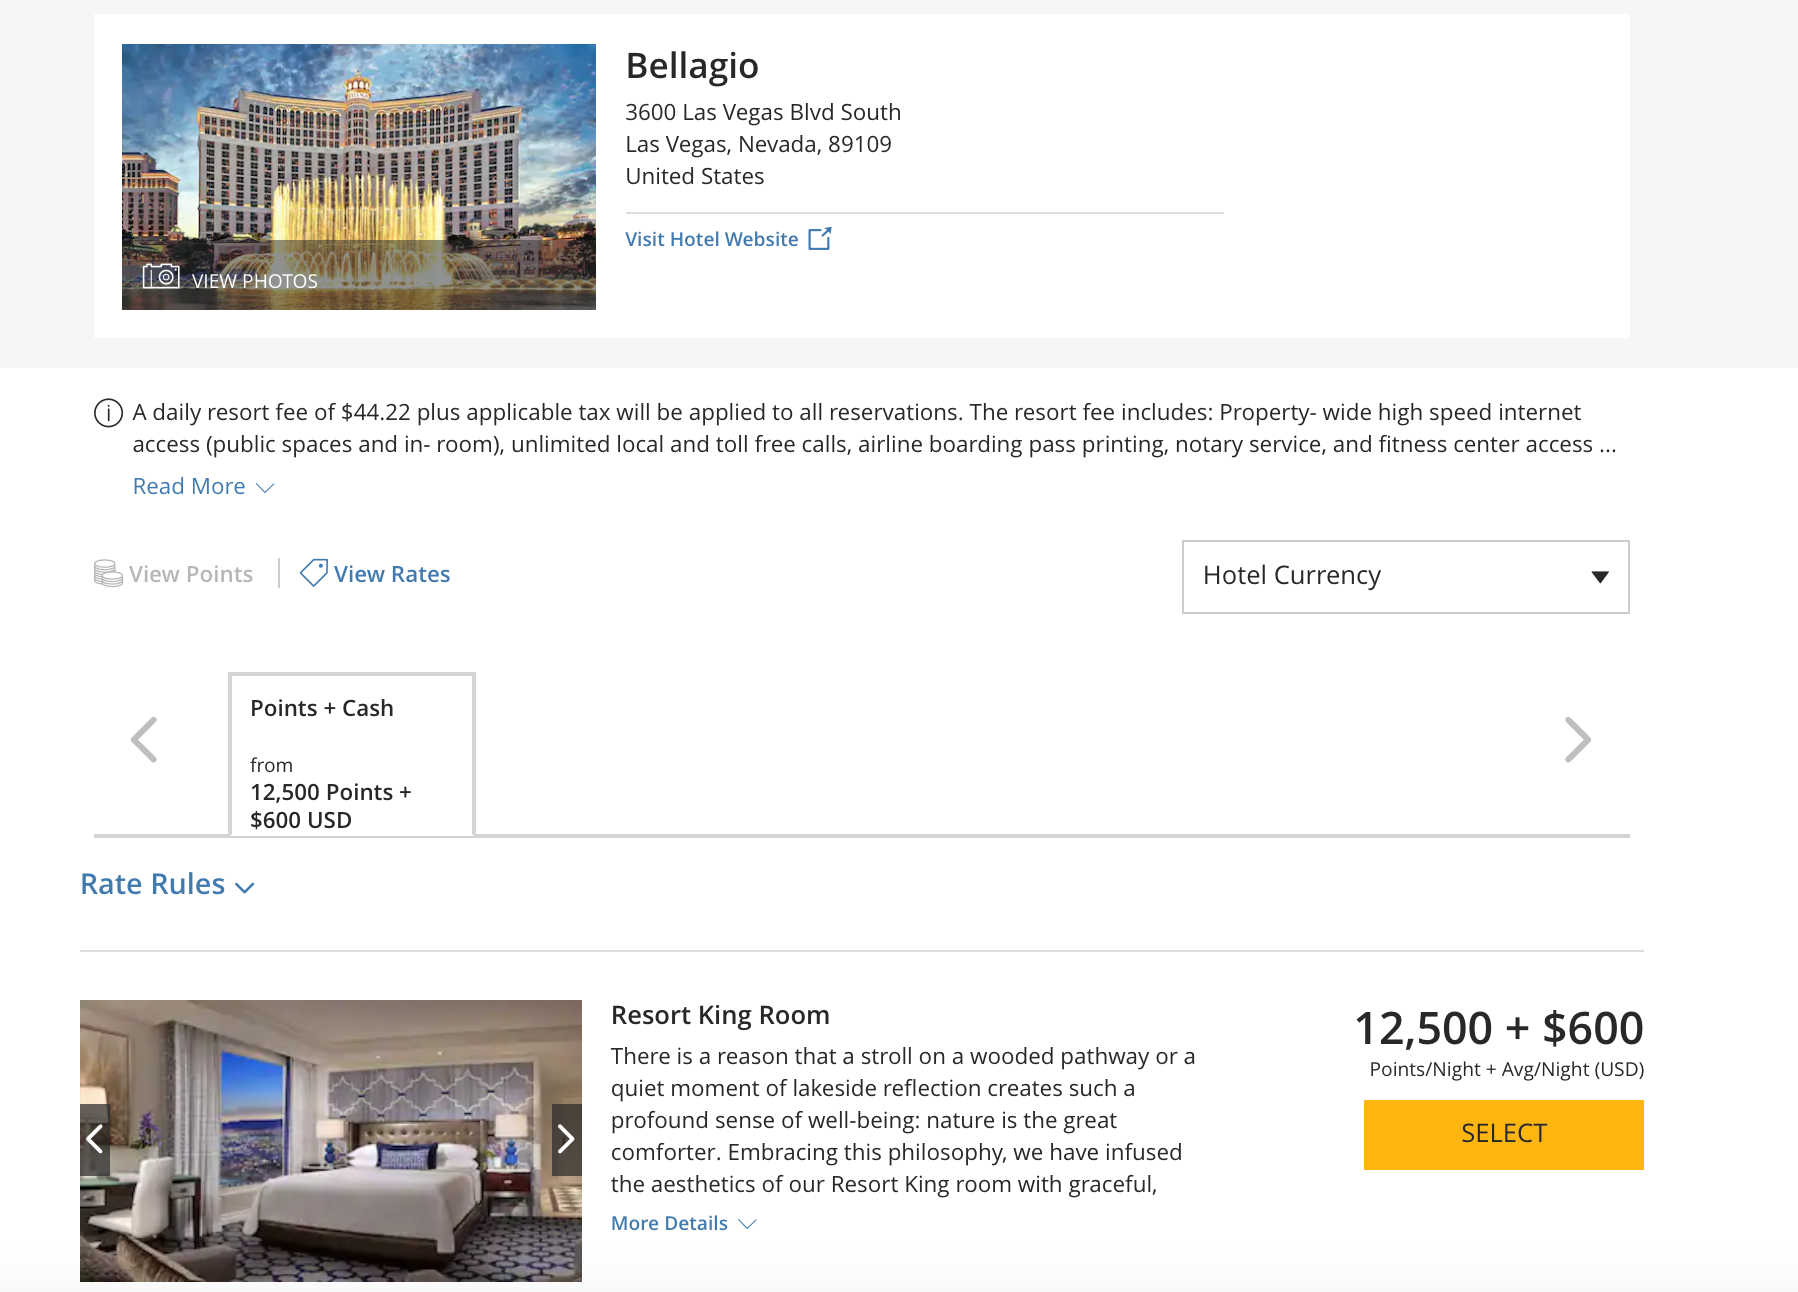
Task: Open the Hotel Currency dropdown
Action: tap(1405, 576)
